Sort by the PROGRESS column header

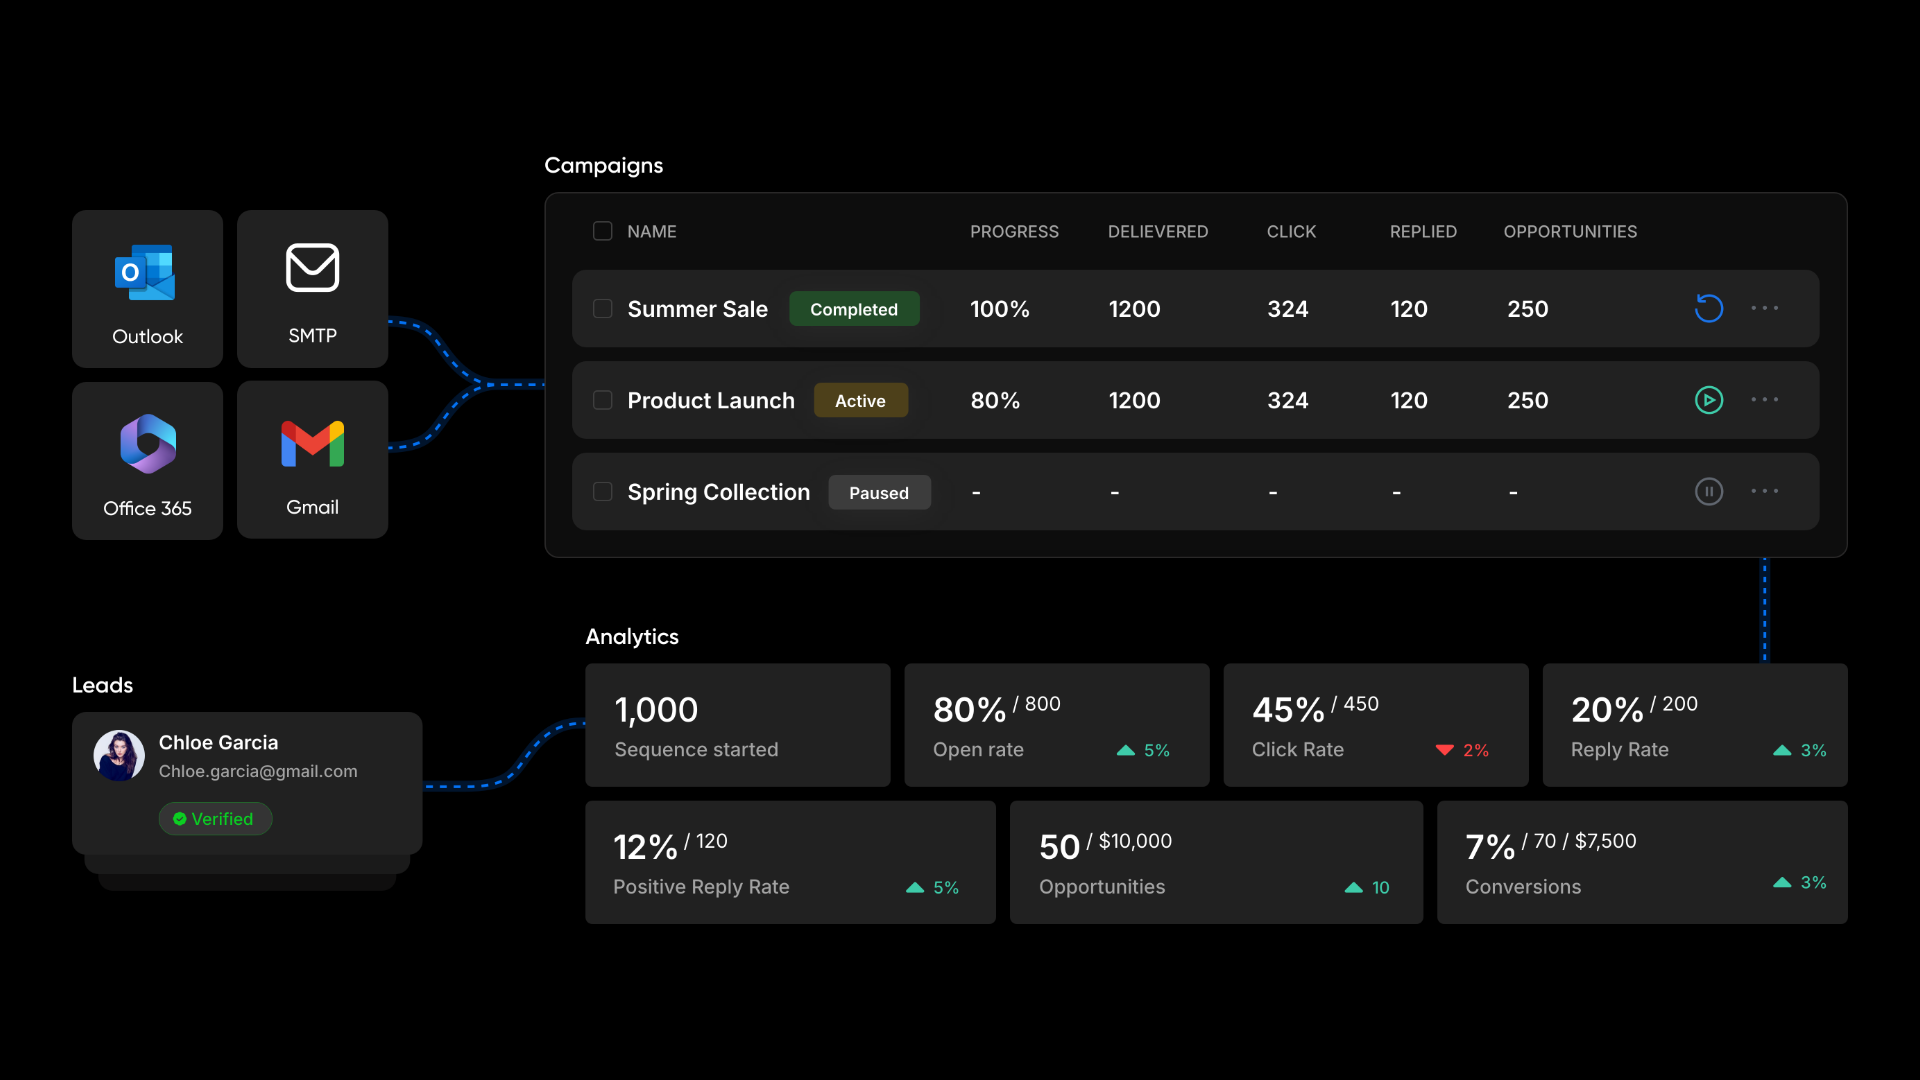(x=1013, y=232)
